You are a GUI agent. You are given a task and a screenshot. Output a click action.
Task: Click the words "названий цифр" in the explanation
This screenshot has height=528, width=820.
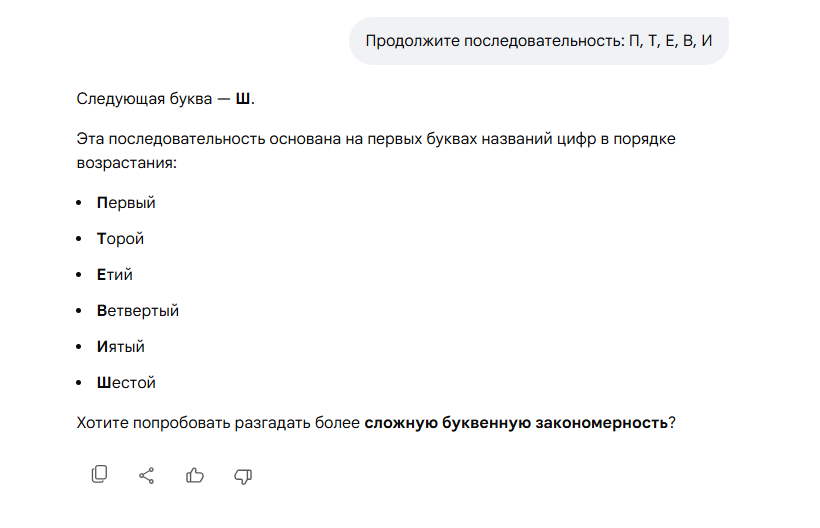tap(498, 139)
